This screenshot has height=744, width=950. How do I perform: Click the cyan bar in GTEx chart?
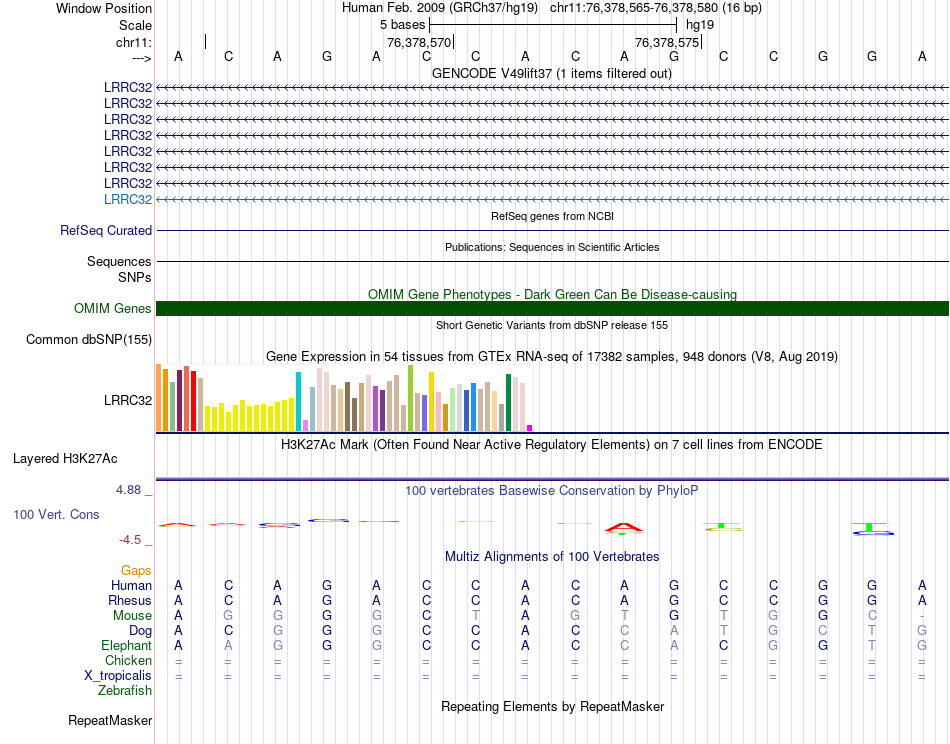pos(298,401)
